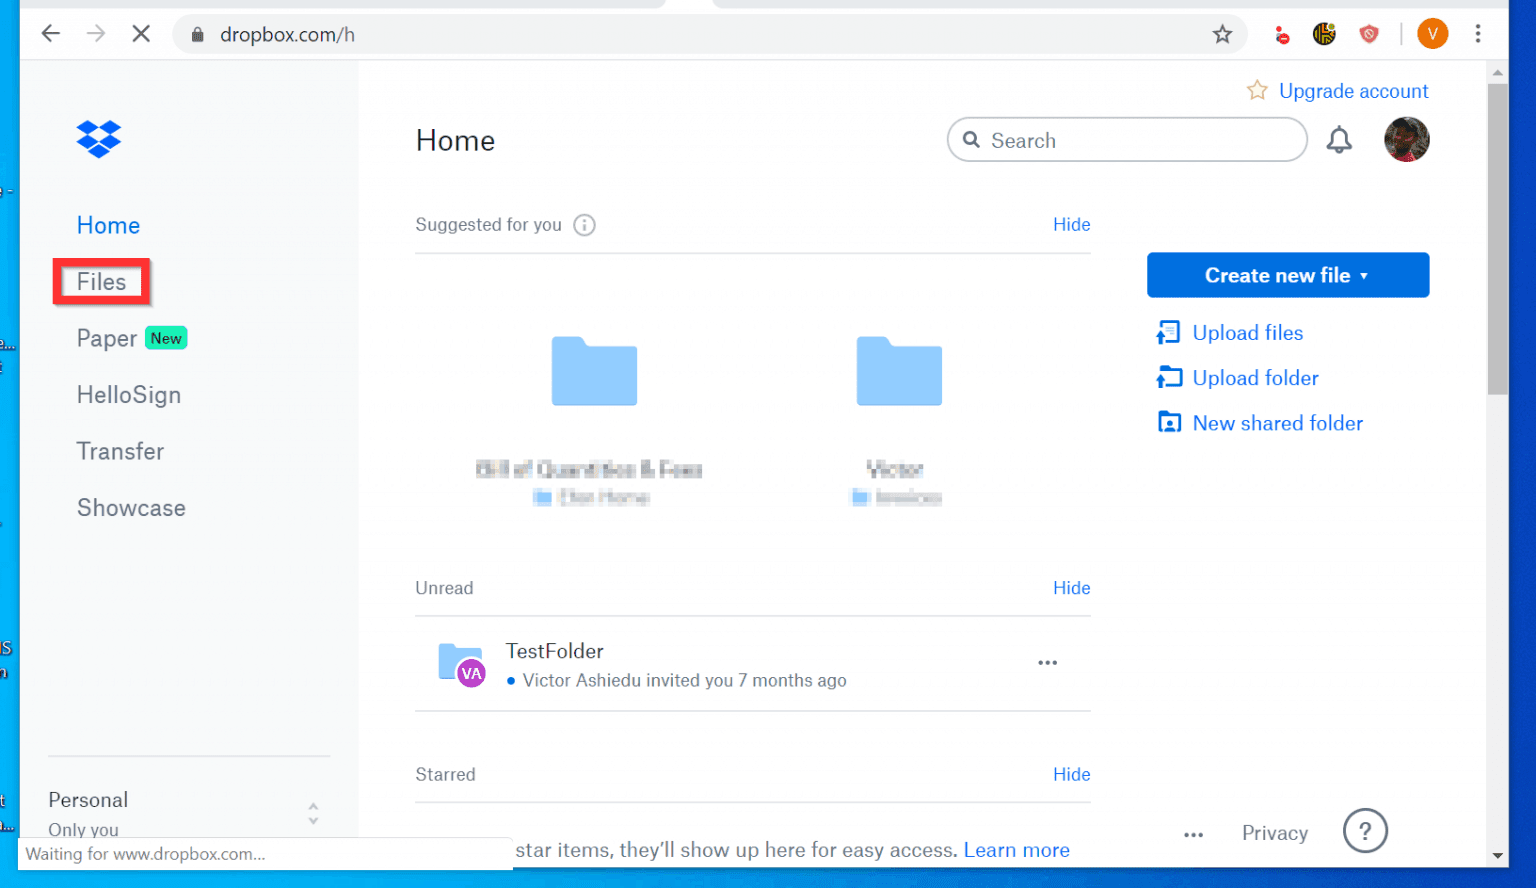This screenshot has height=888, width=1536.
Task: Open notifications bell icon
Action: pos(1339,140)
